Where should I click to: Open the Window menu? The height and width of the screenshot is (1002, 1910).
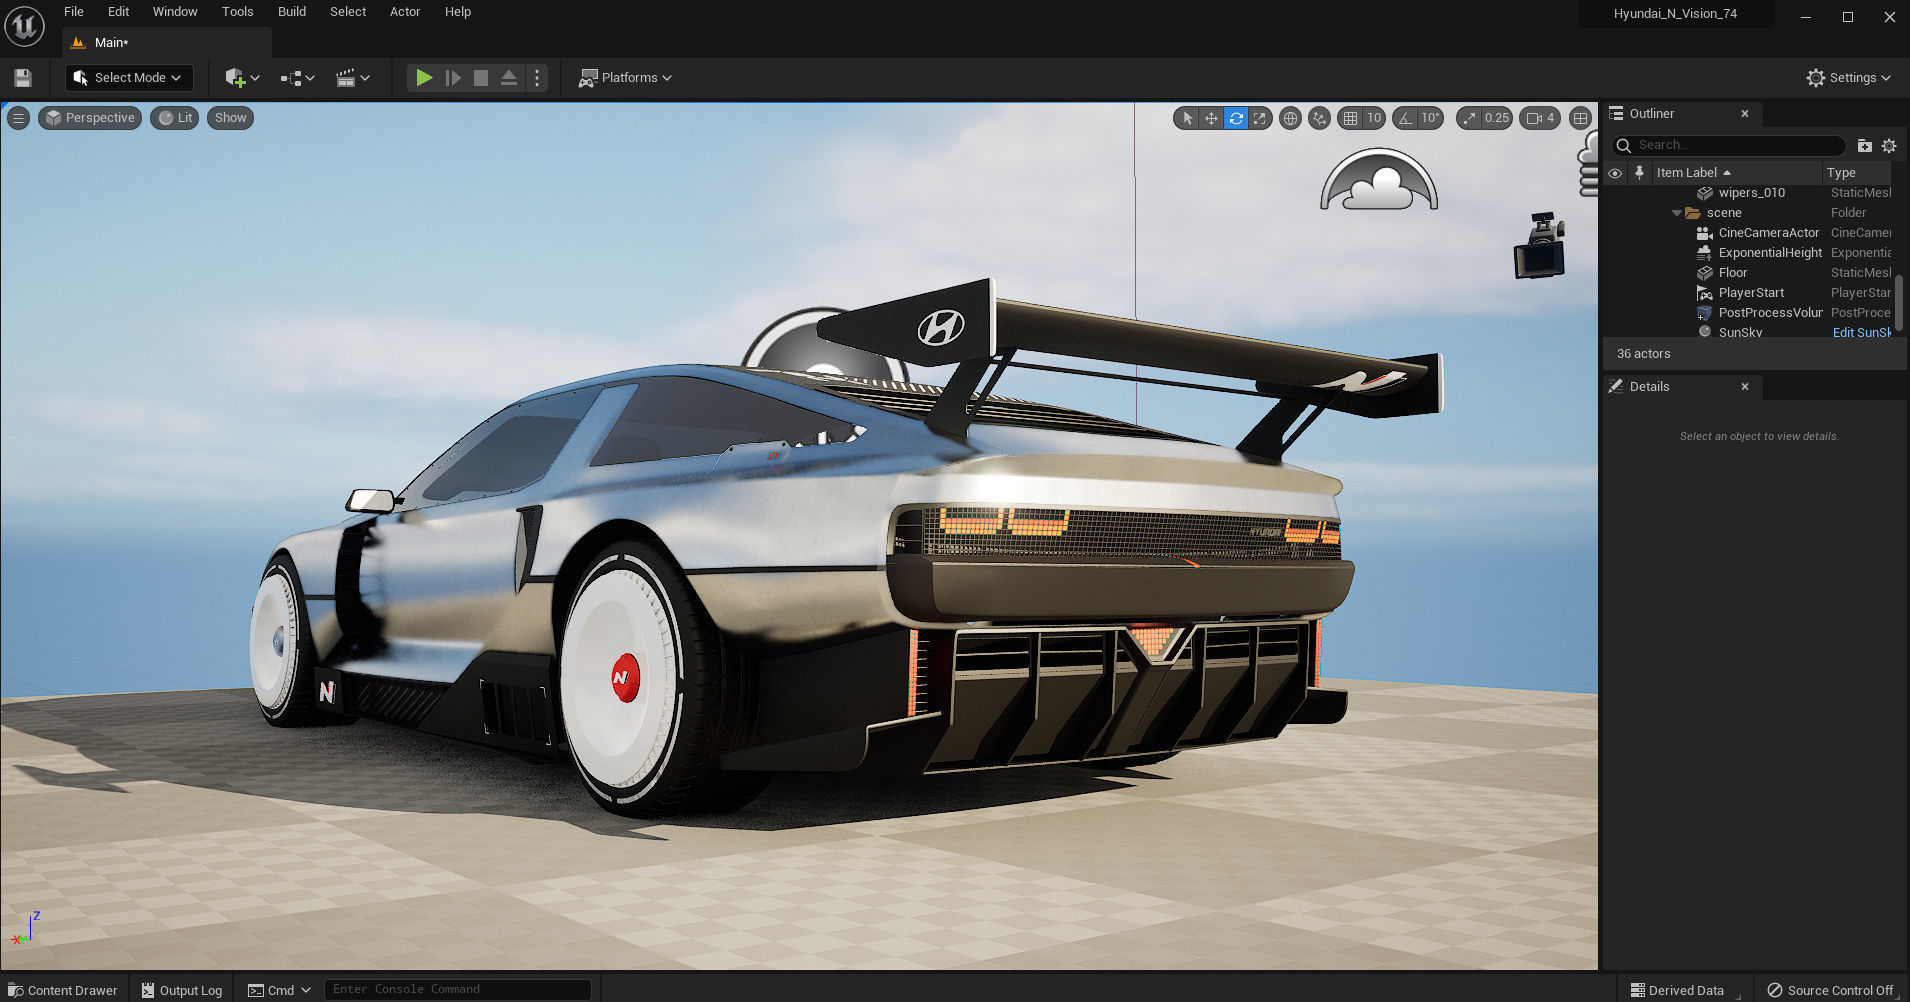pyautogui.click(x=175, y=12)
